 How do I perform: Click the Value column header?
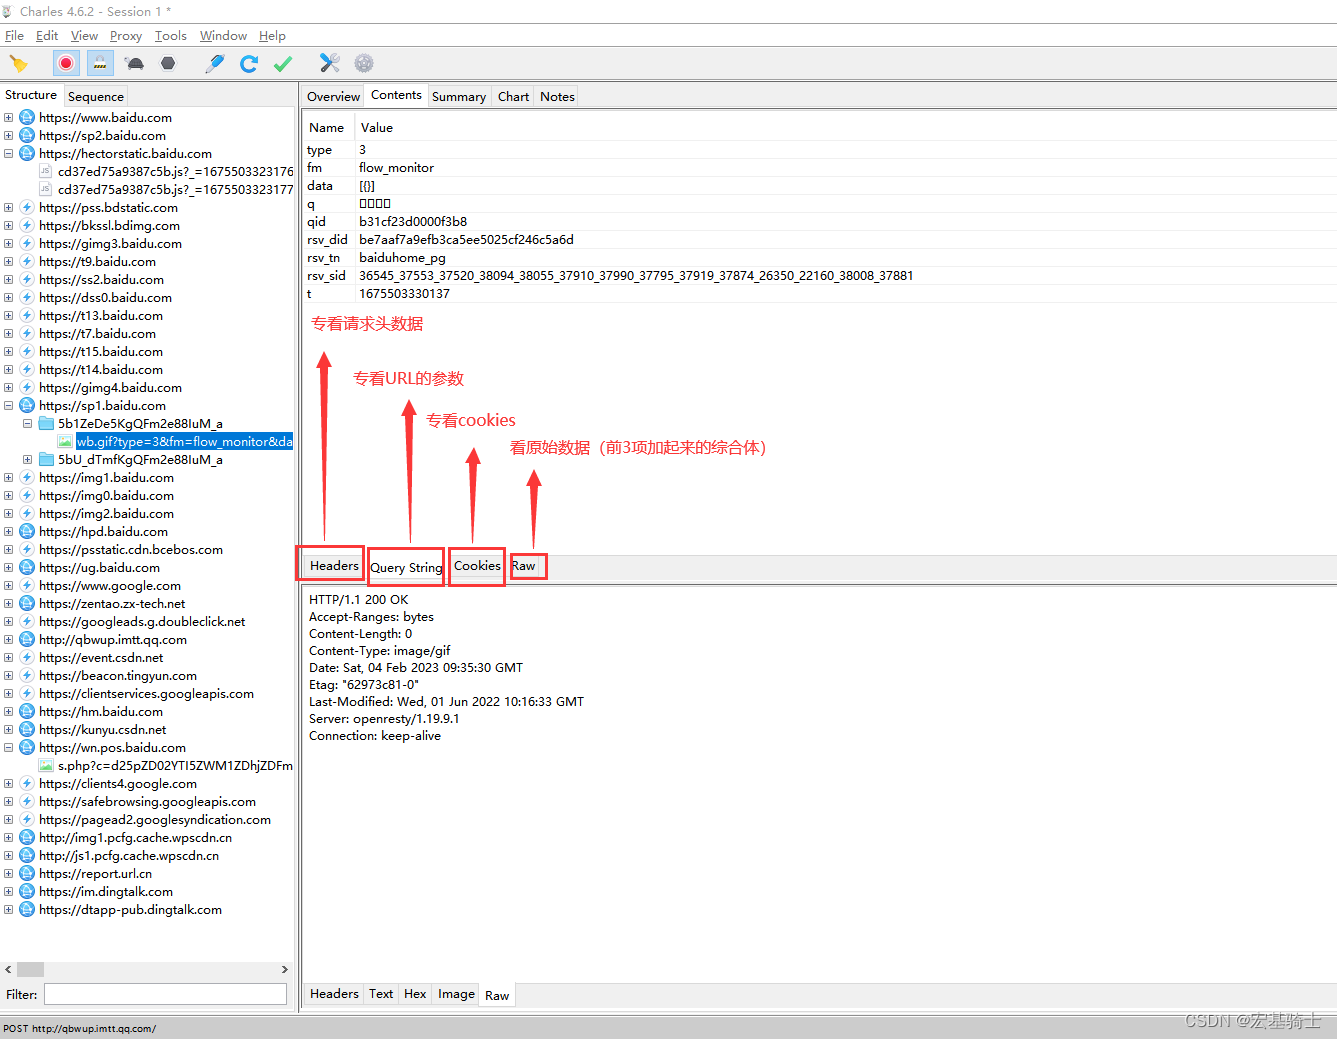377,128
